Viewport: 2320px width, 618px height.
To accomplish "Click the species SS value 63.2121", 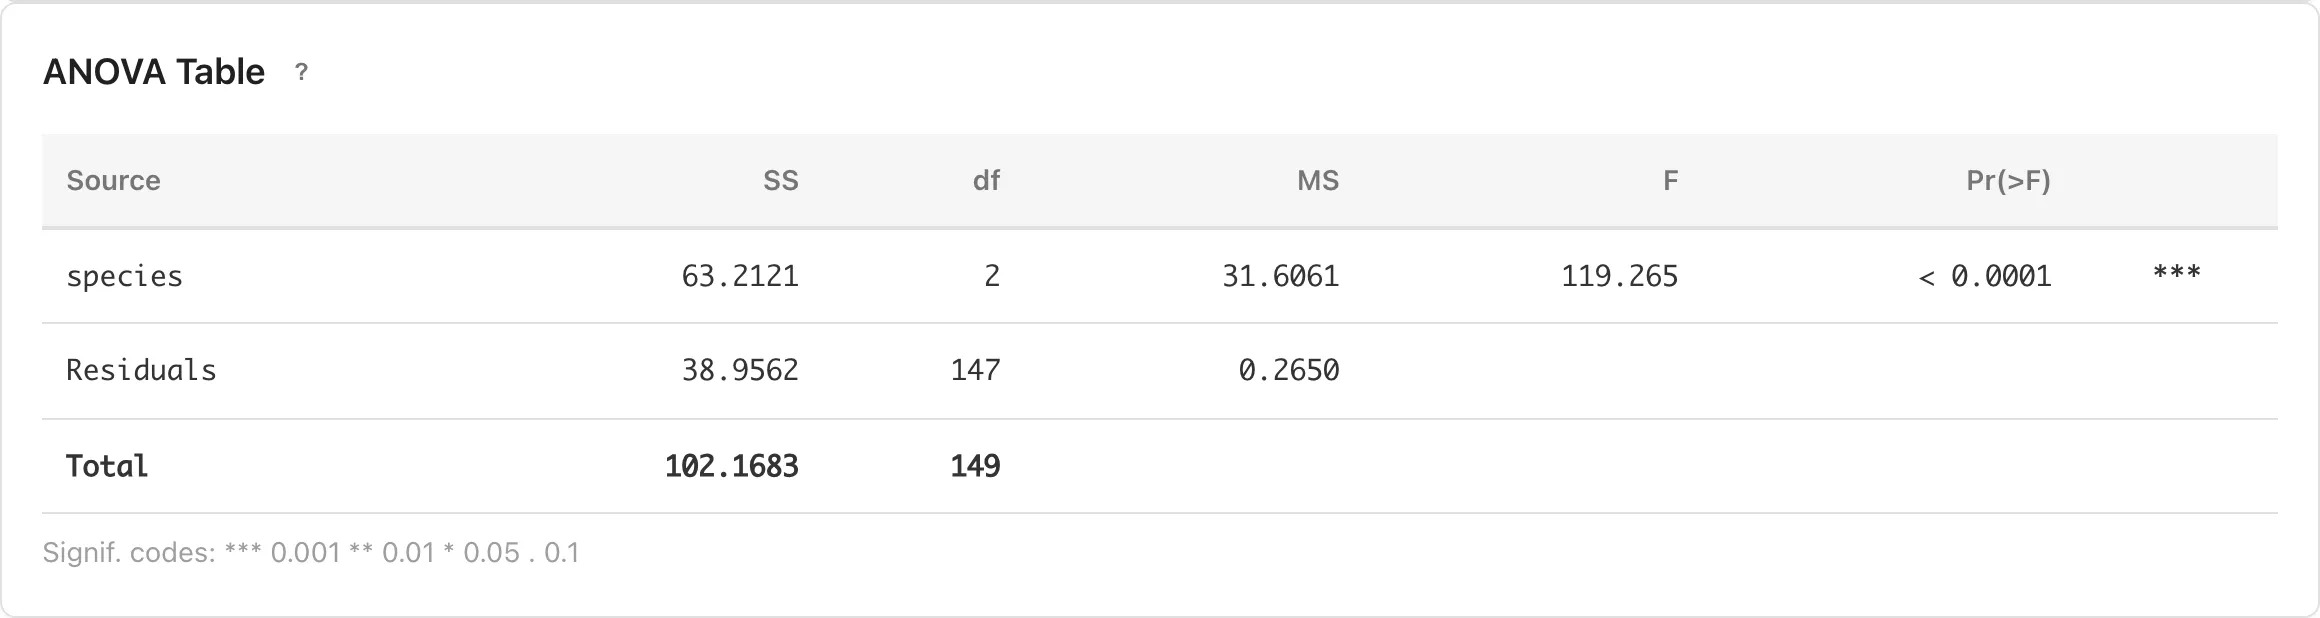I will click(740, 276).
